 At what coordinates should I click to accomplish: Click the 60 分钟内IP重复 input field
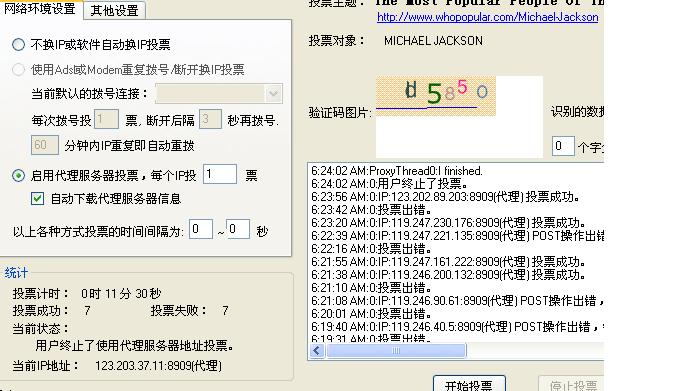pyautogui.click(x=45, y=145)
